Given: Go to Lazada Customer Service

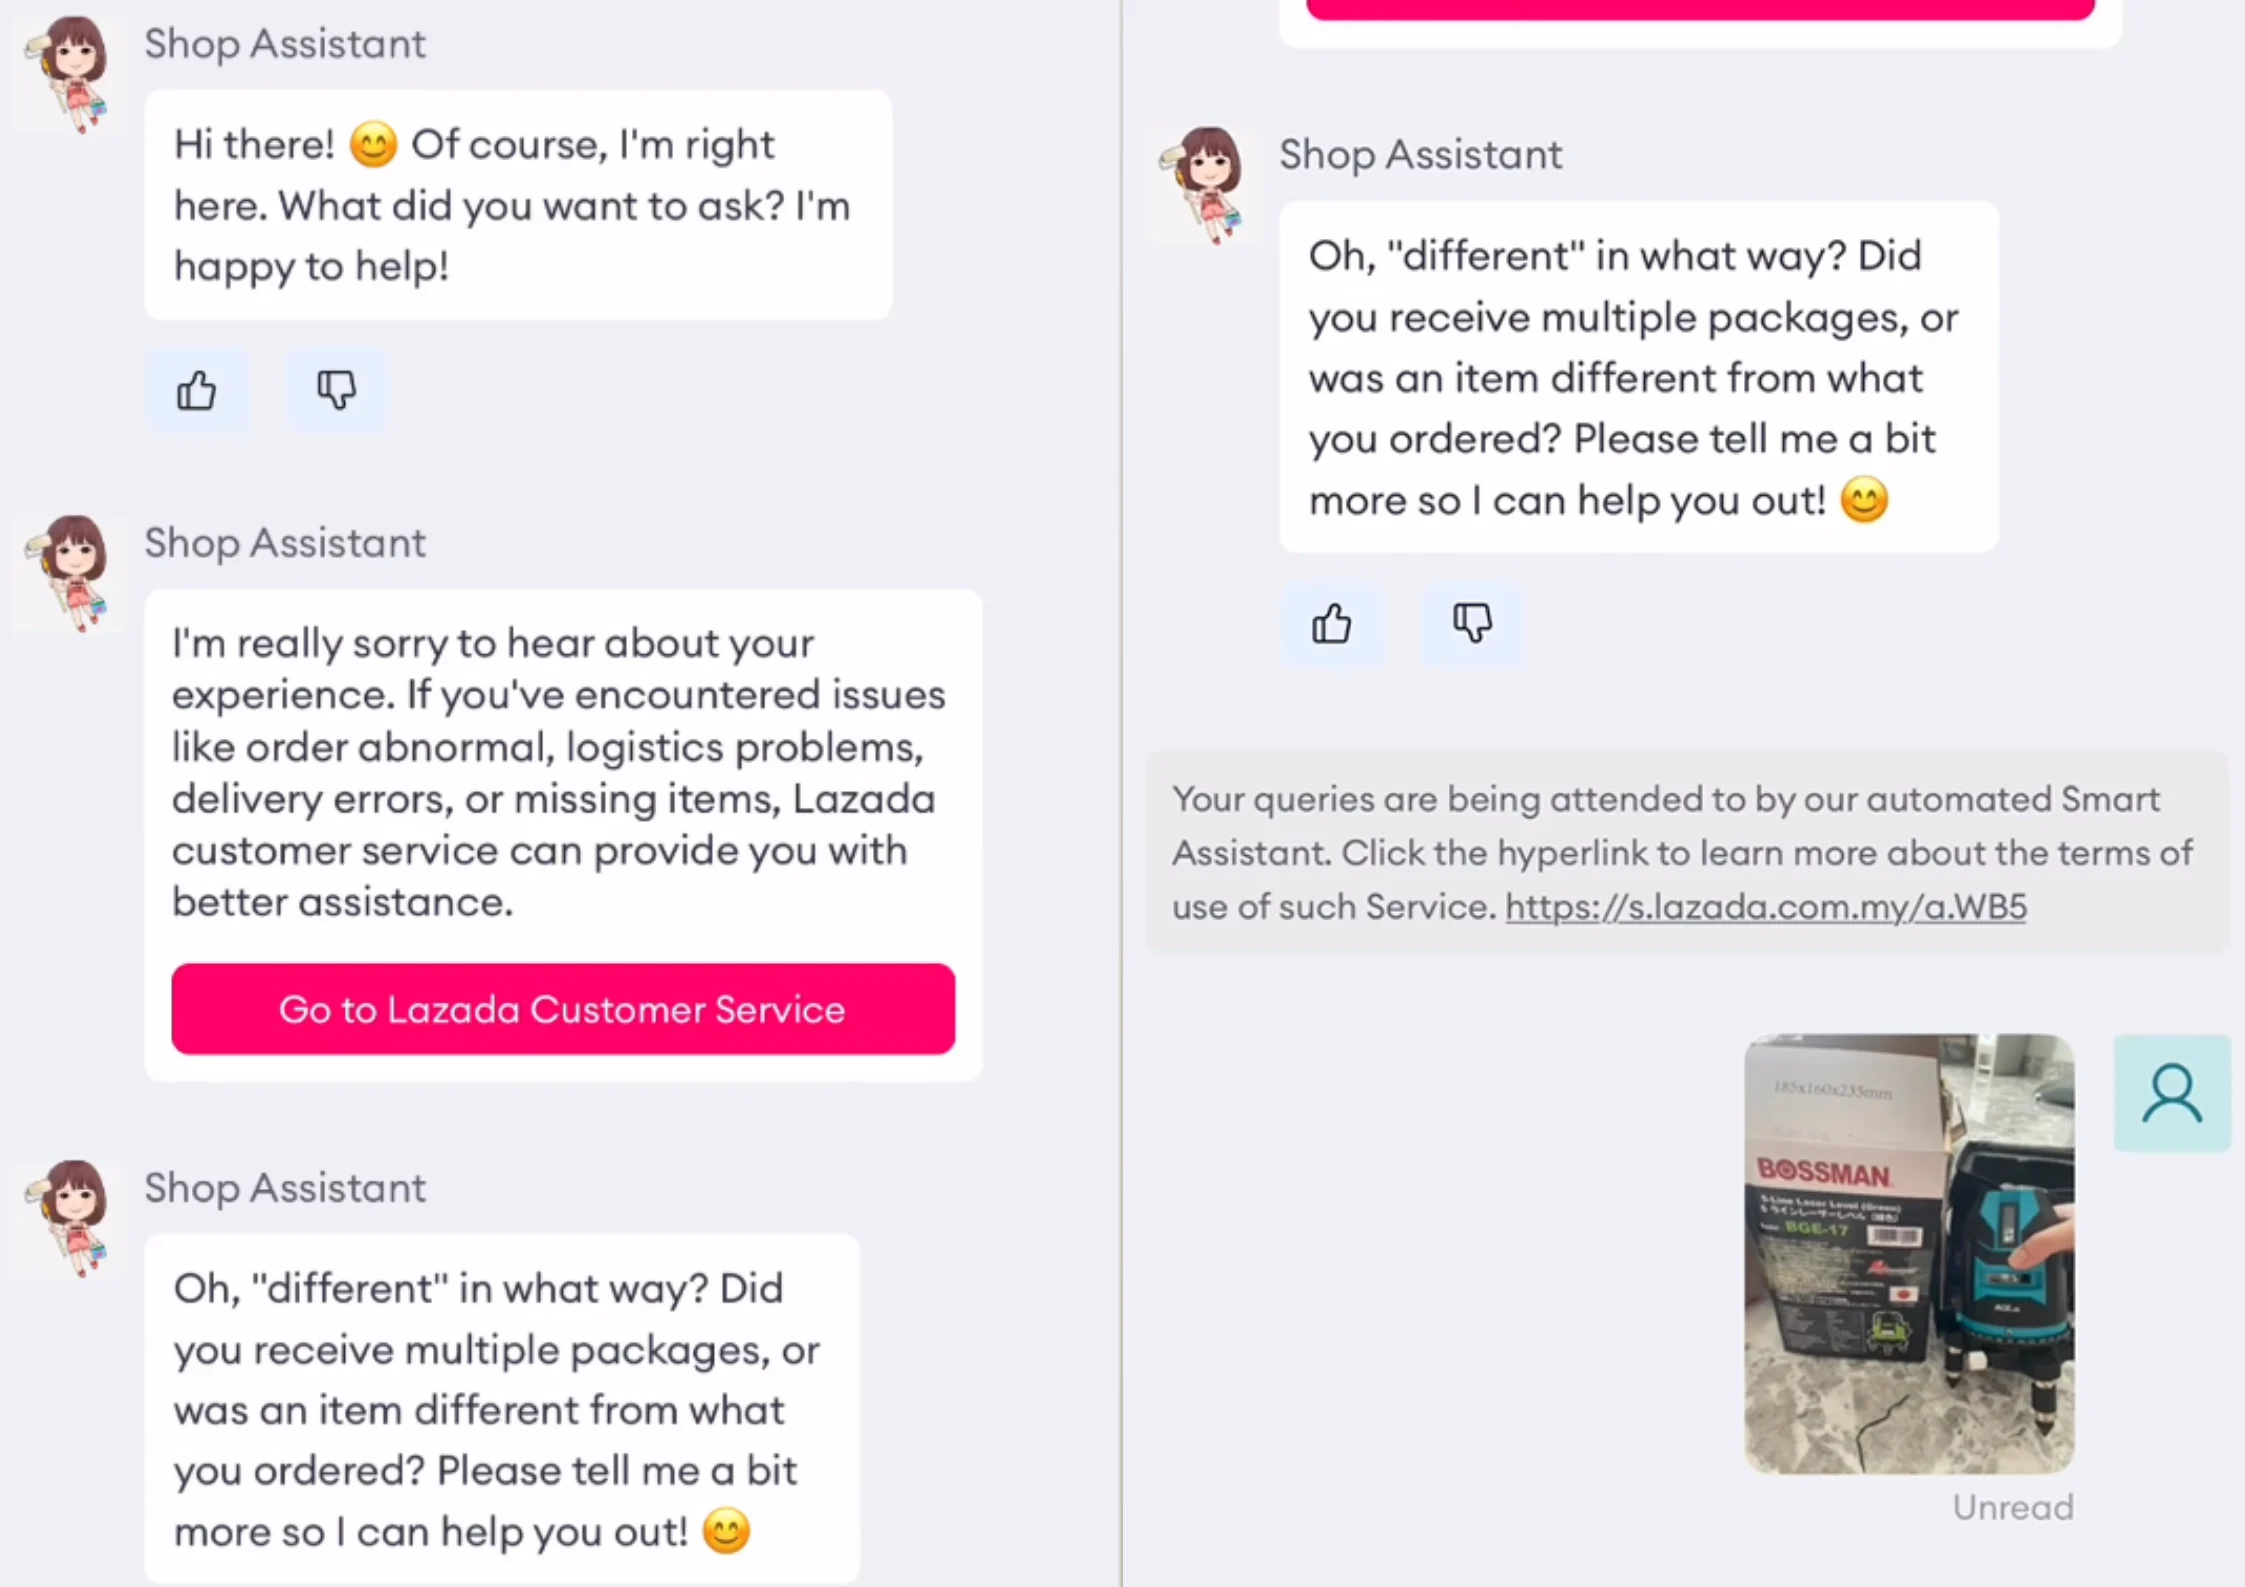Looking at the screenshot, I should coord(563,1009).
